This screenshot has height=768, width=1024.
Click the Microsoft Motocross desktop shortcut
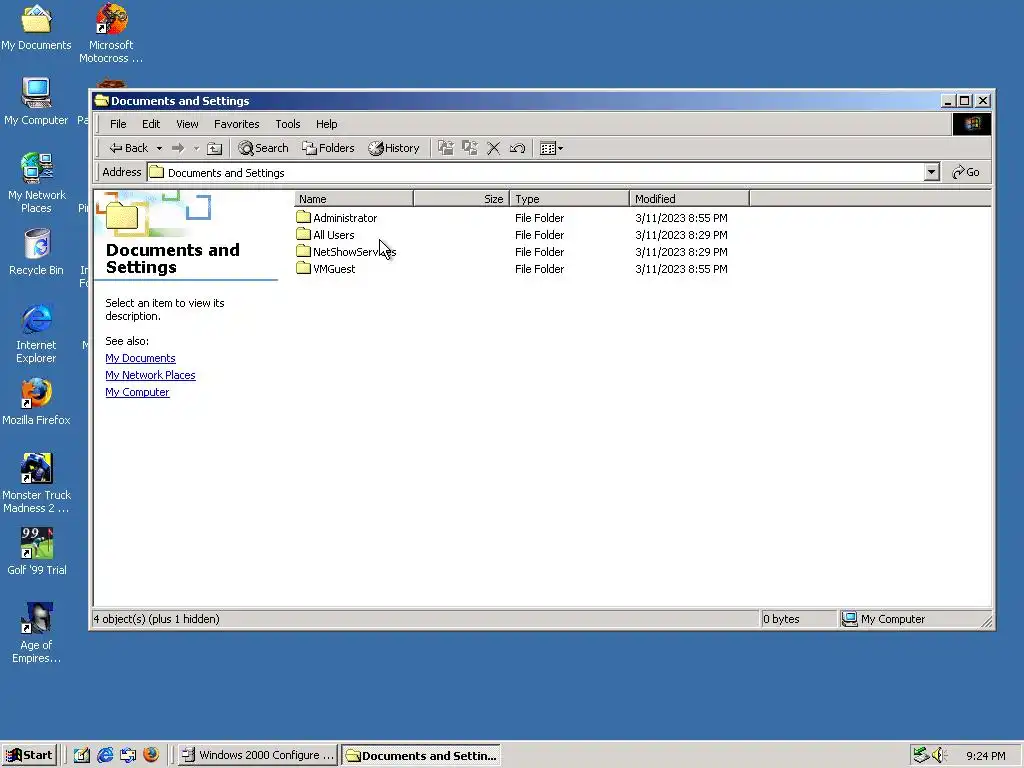(111, 33)
